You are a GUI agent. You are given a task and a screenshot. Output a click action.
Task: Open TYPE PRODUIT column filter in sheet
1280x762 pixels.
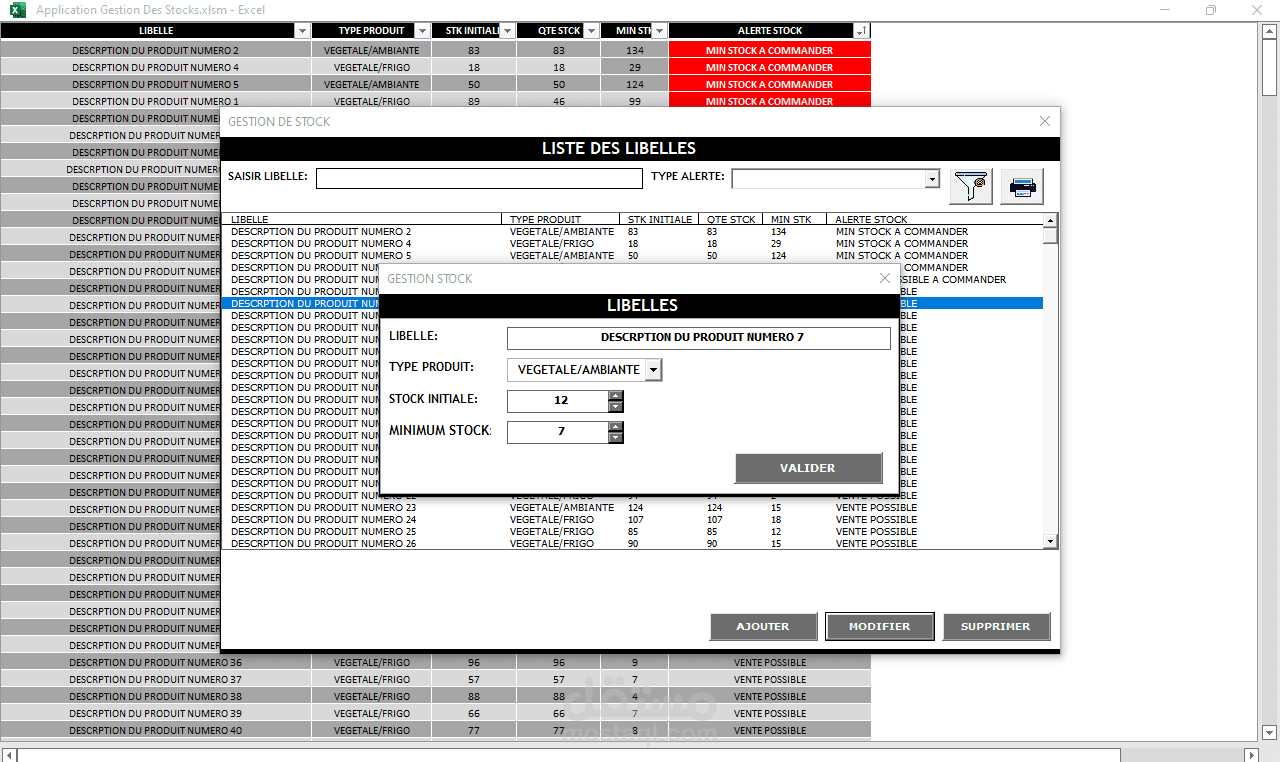[x=422, y=31]
